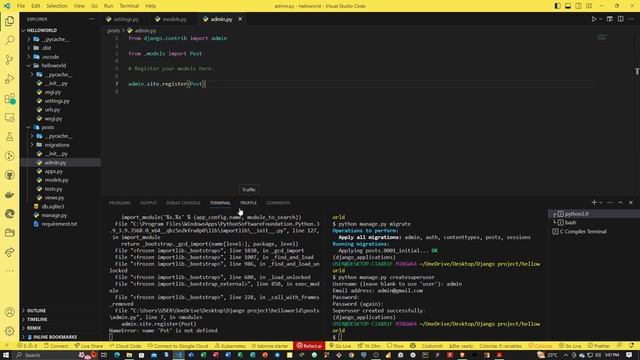This screenshot has height=360, width=640.
Task: Open views.py in file tree
Action: (x=54, y=198)
